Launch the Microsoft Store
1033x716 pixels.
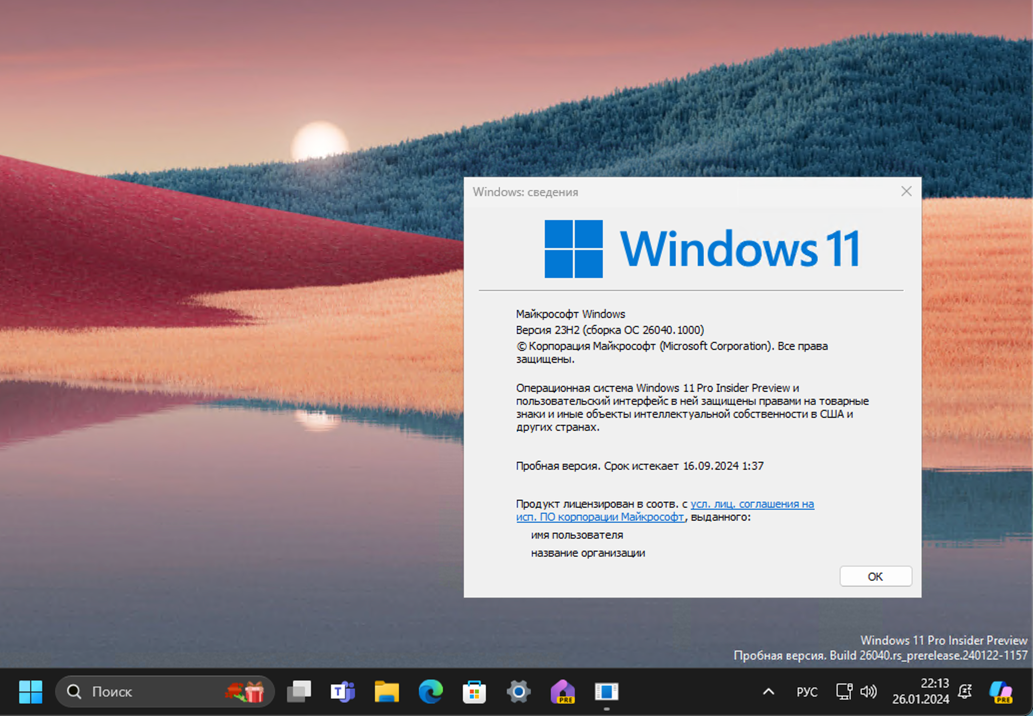(474, 691)
